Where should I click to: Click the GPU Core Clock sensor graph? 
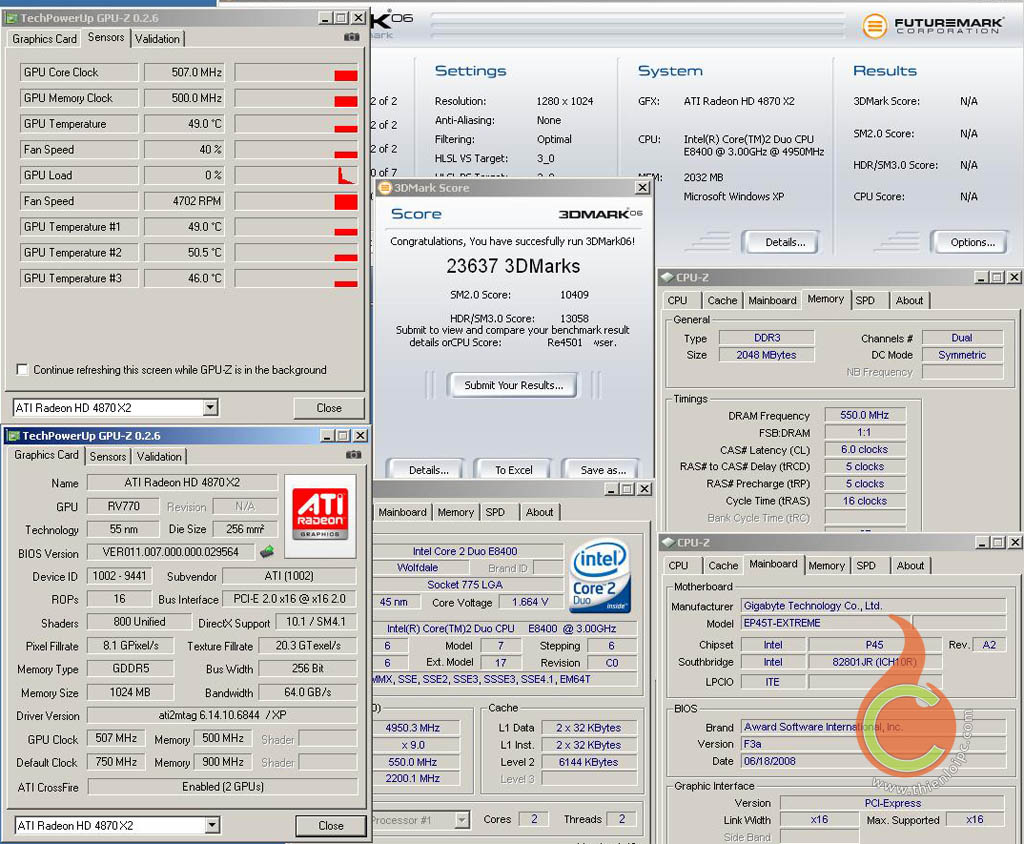click(x=296, y=73)
